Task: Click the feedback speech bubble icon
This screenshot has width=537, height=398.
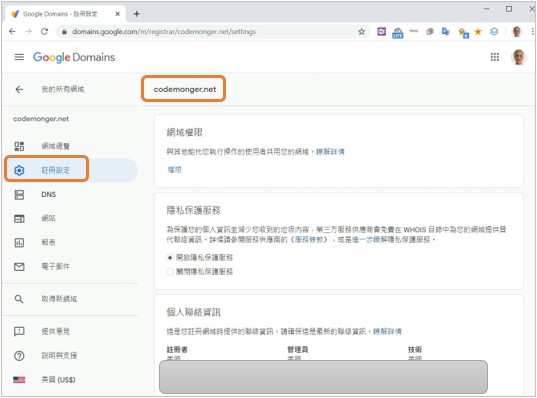Action: 19,331
